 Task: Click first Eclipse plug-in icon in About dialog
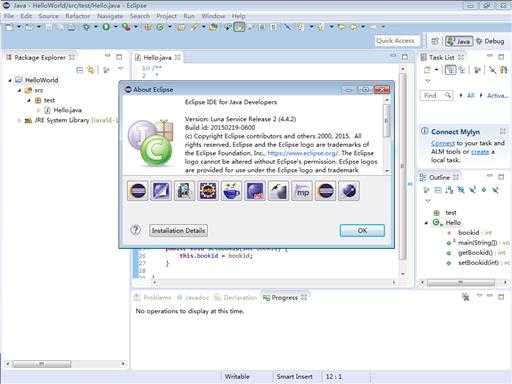click(x=137, y=191)
